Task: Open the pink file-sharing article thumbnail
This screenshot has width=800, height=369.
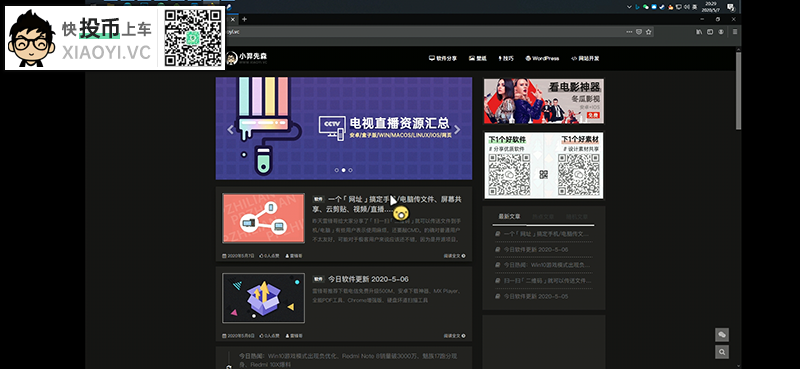Action: (x=263, y=218)
